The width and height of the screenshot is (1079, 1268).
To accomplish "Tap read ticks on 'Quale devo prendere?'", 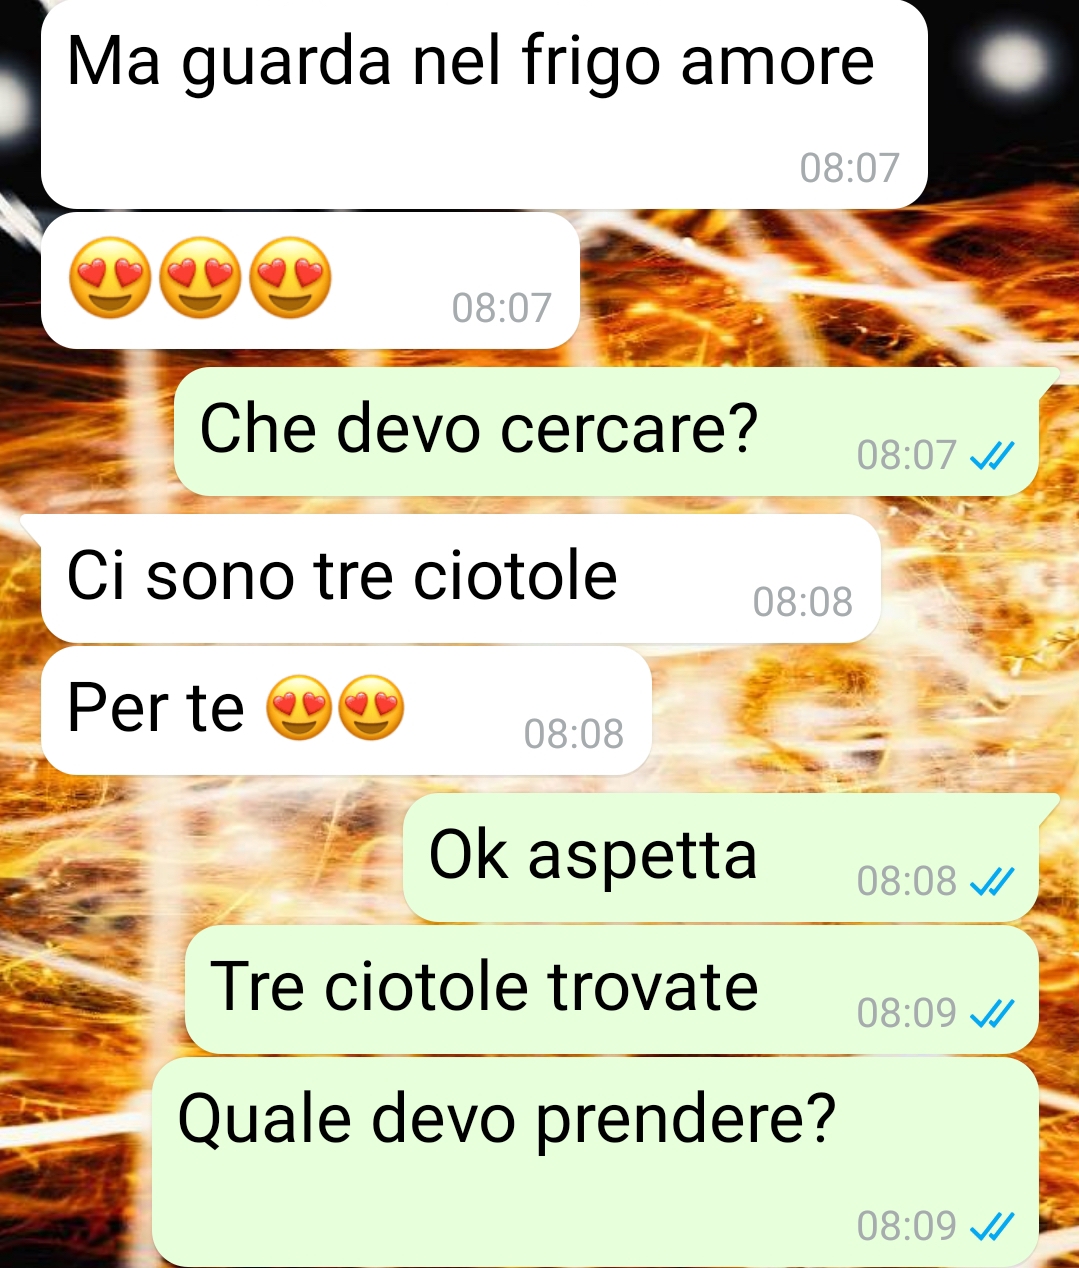I will pos(992,1226).
